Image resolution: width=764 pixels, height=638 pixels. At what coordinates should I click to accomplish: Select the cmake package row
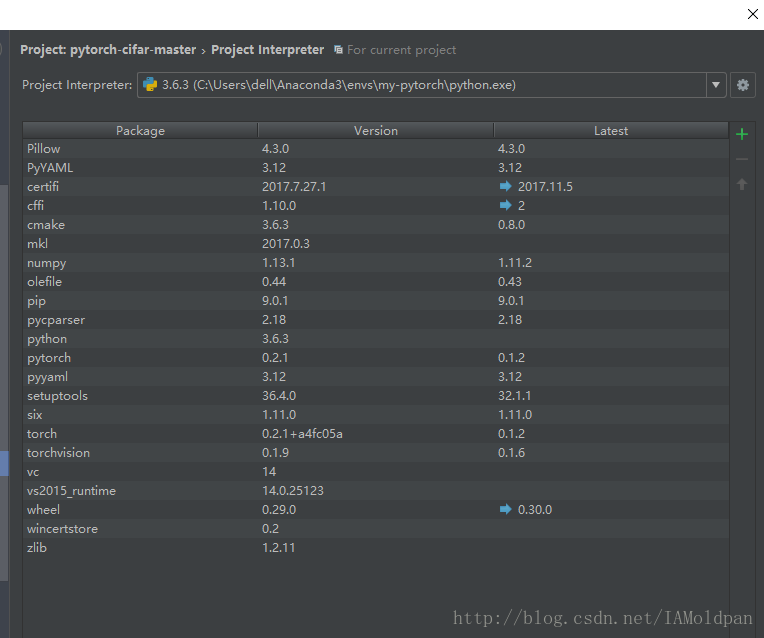(376, 225)
